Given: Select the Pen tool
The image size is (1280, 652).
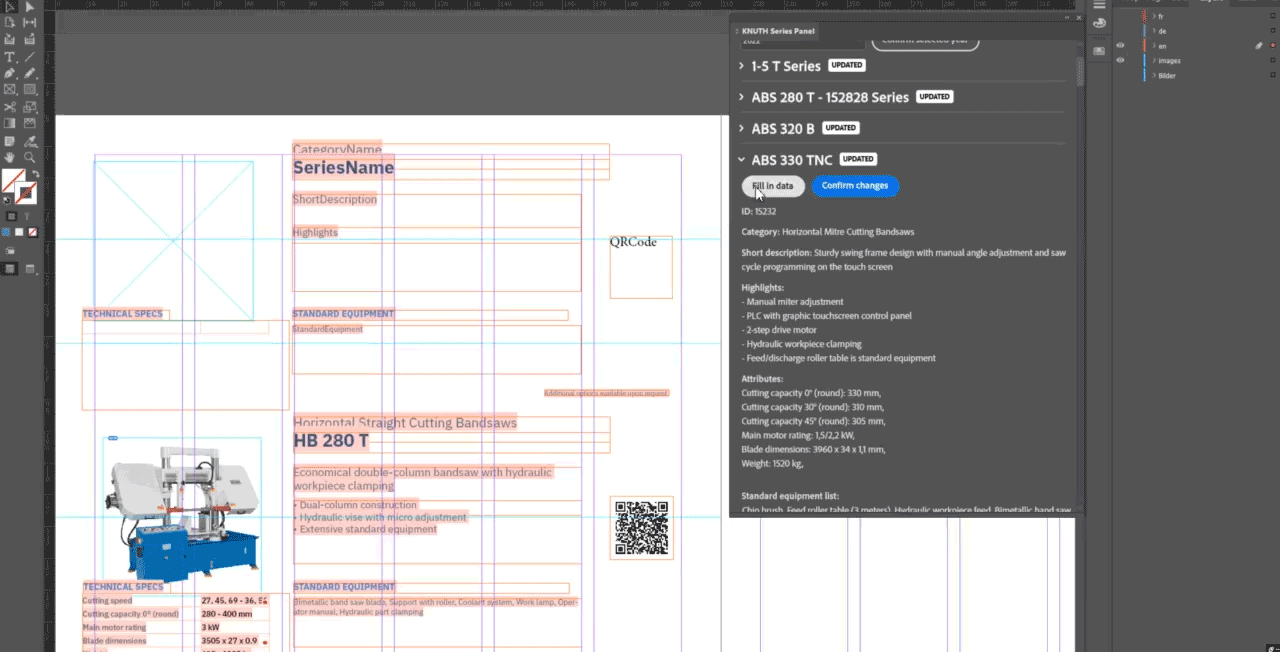Looking at the screenshot, I should (x=9, y=73).
